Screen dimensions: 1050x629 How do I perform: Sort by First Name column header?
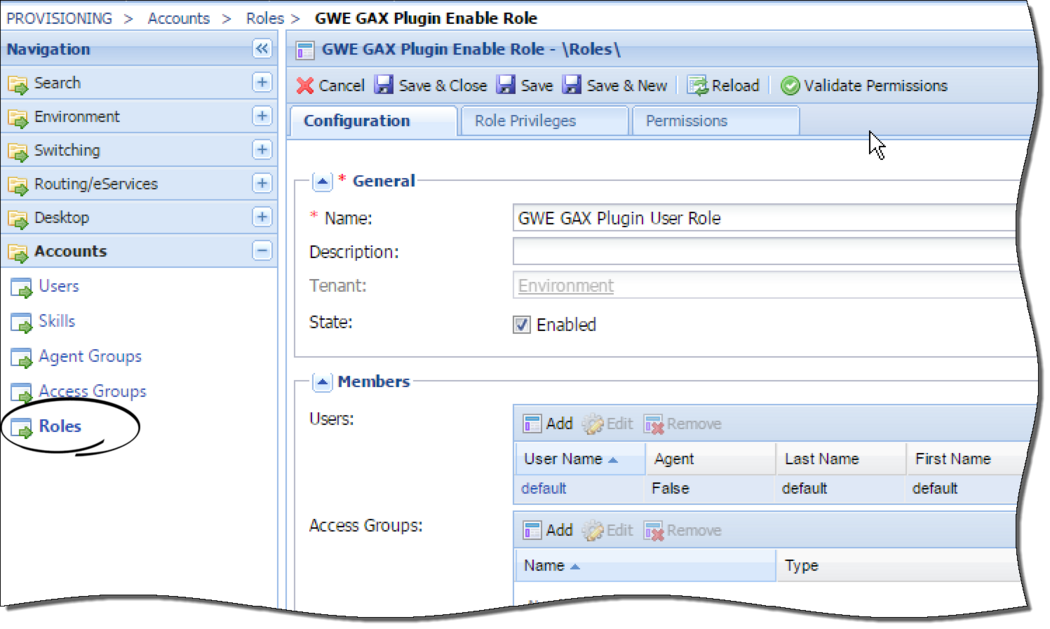964,459
